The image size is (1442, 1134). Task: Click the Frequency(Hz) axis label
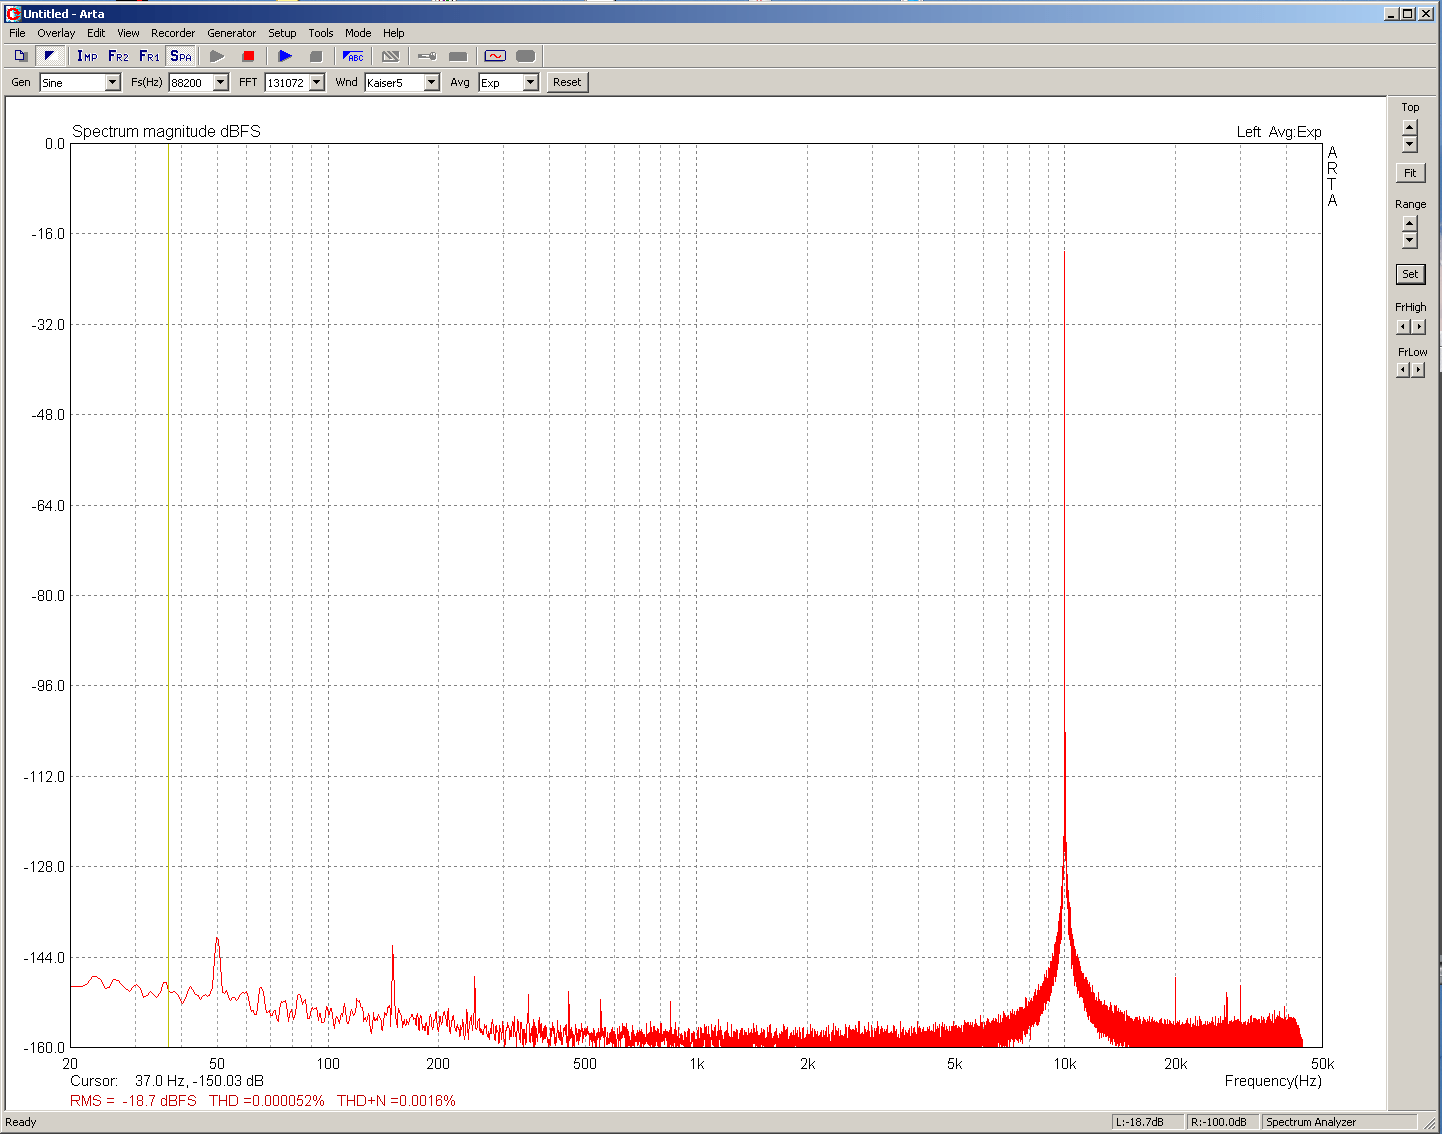1273,1081
